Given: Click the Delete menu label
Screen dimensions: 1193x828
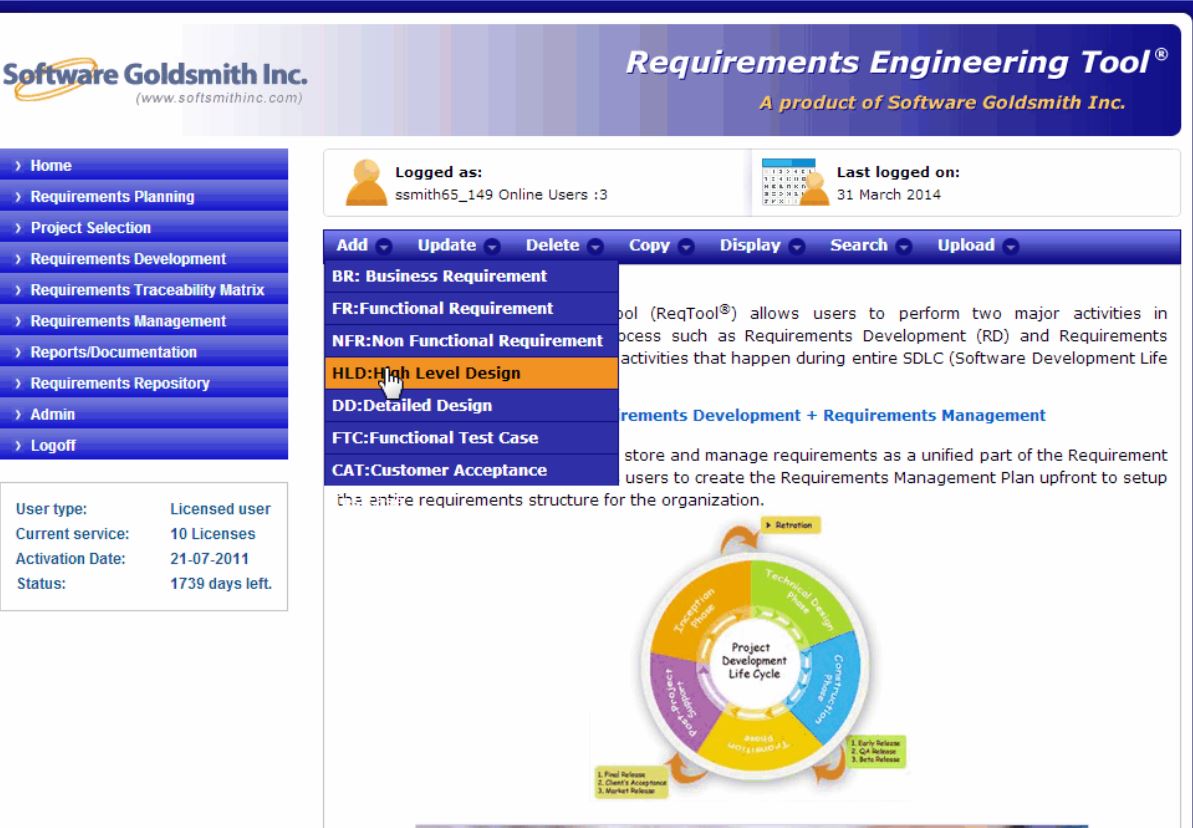Looking at the screenshot, I should pyautogui.click(x=552, y=245).
